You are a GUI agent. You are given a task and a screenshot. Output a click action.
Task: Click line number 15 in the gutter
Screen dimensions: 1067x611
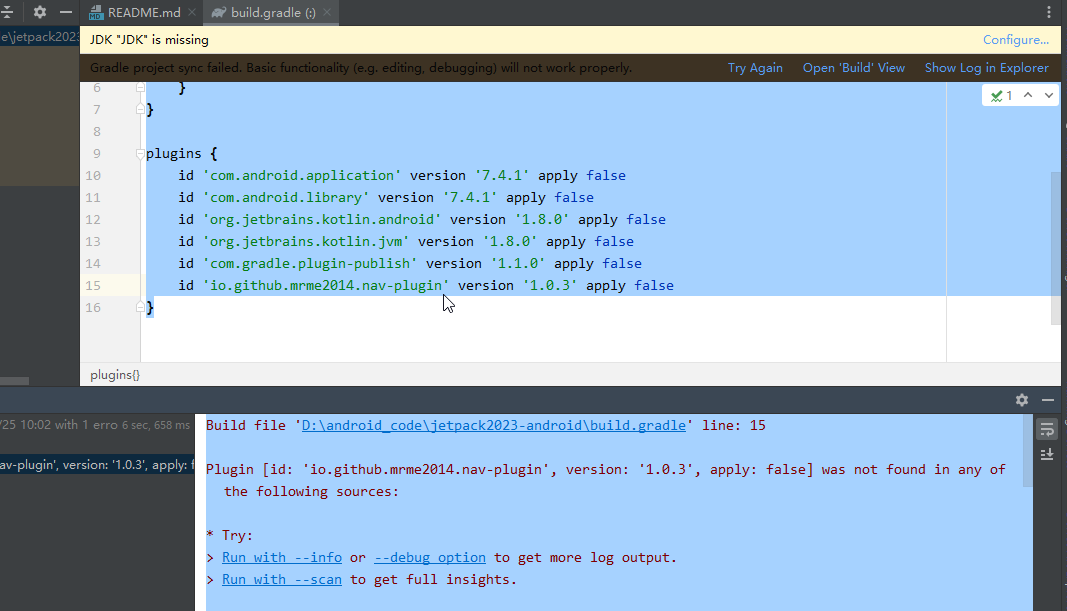[x=93, y=285]
